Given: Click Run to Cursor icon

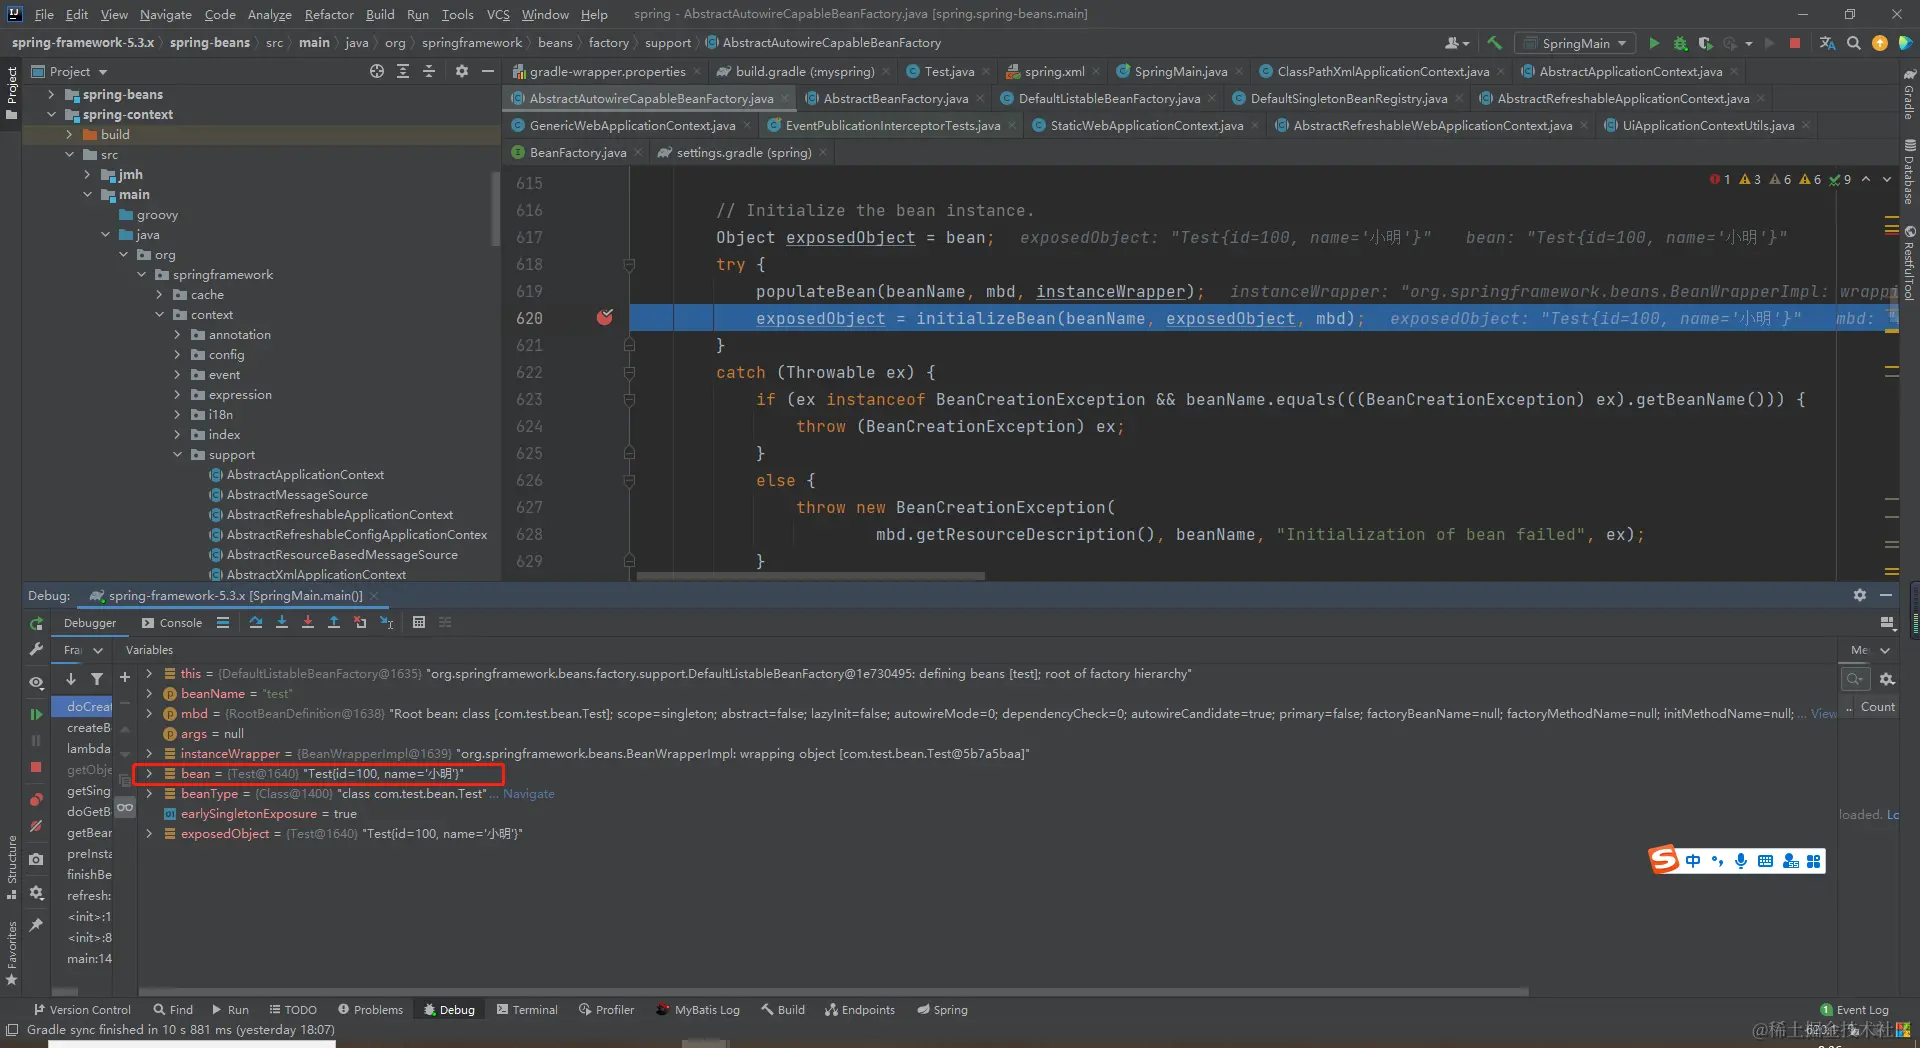Looking at the screenshot, I should 386,622.
